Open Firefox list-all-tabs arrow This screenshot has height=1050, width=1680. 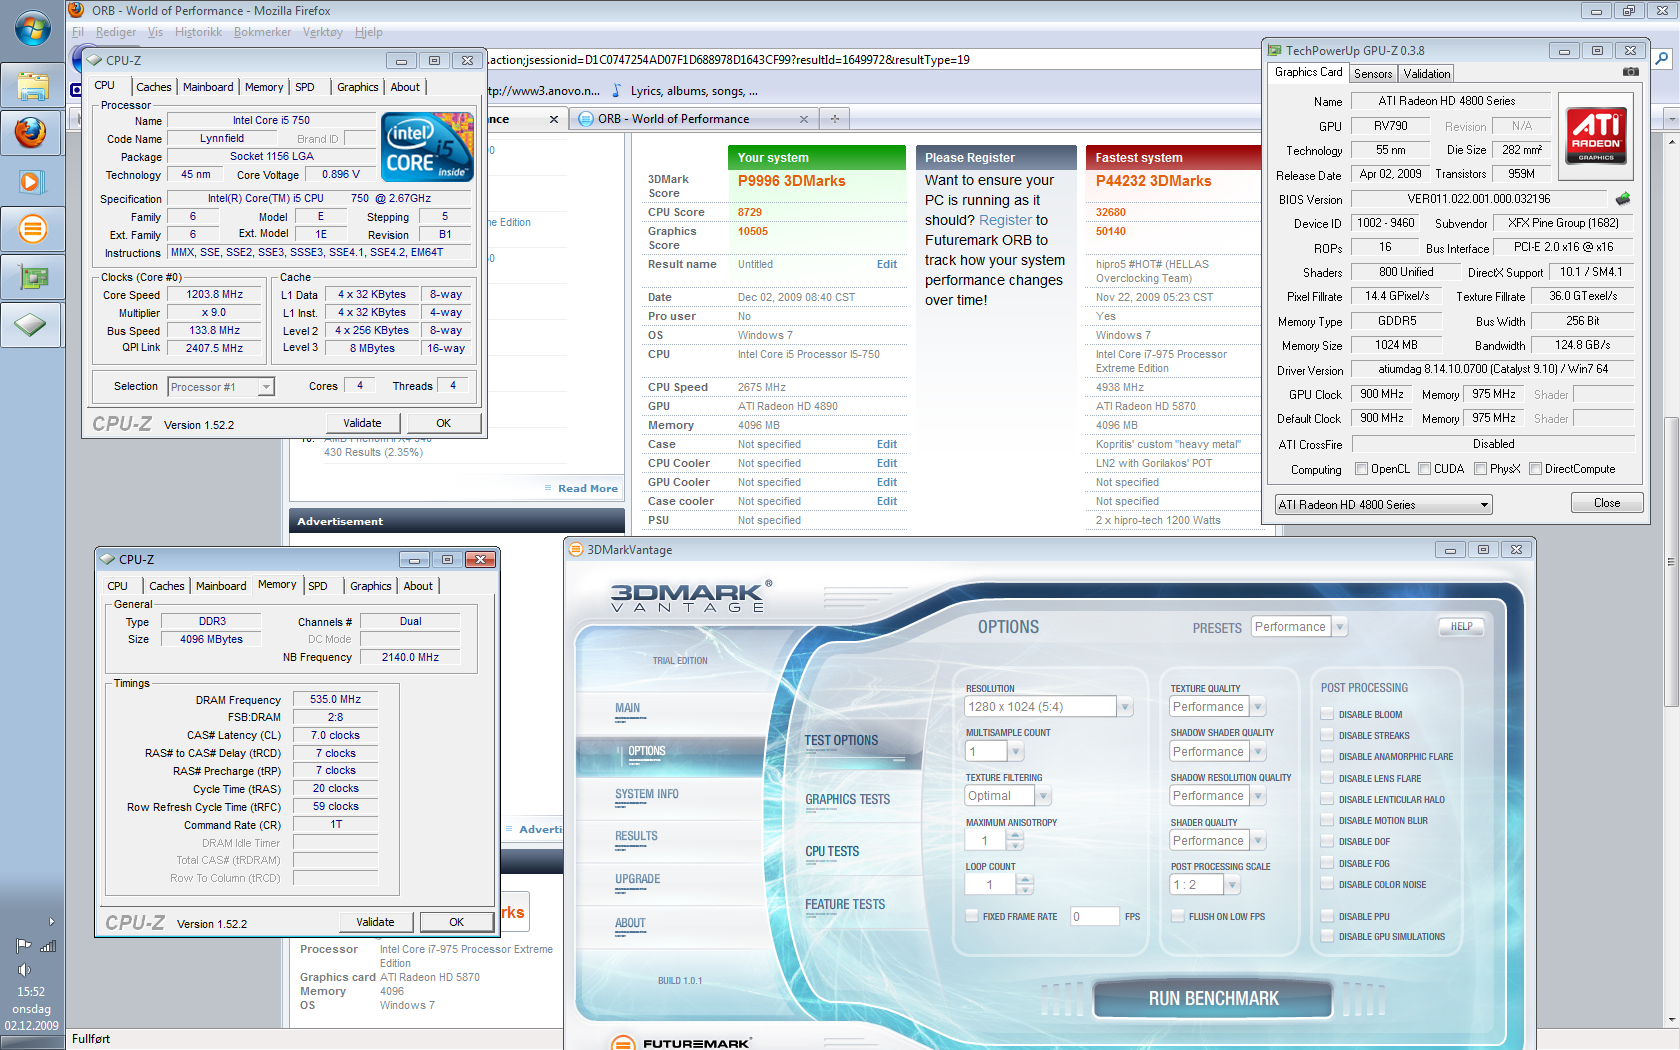[x=1672, y=119]
